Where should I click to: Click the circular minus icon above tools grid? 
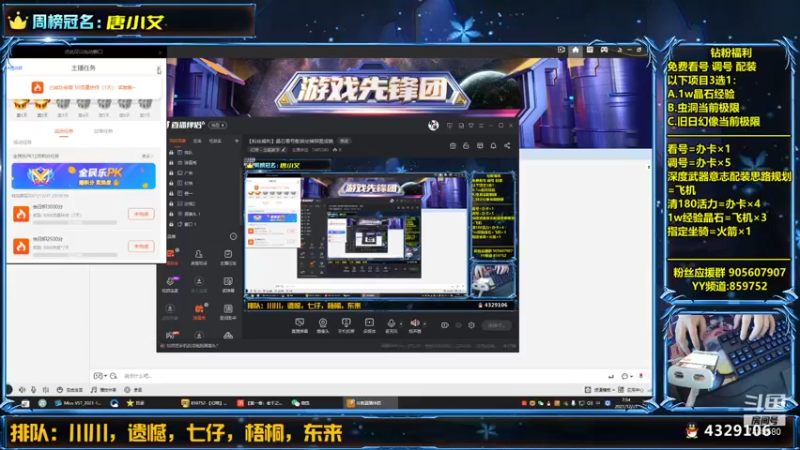click(233, 236)
